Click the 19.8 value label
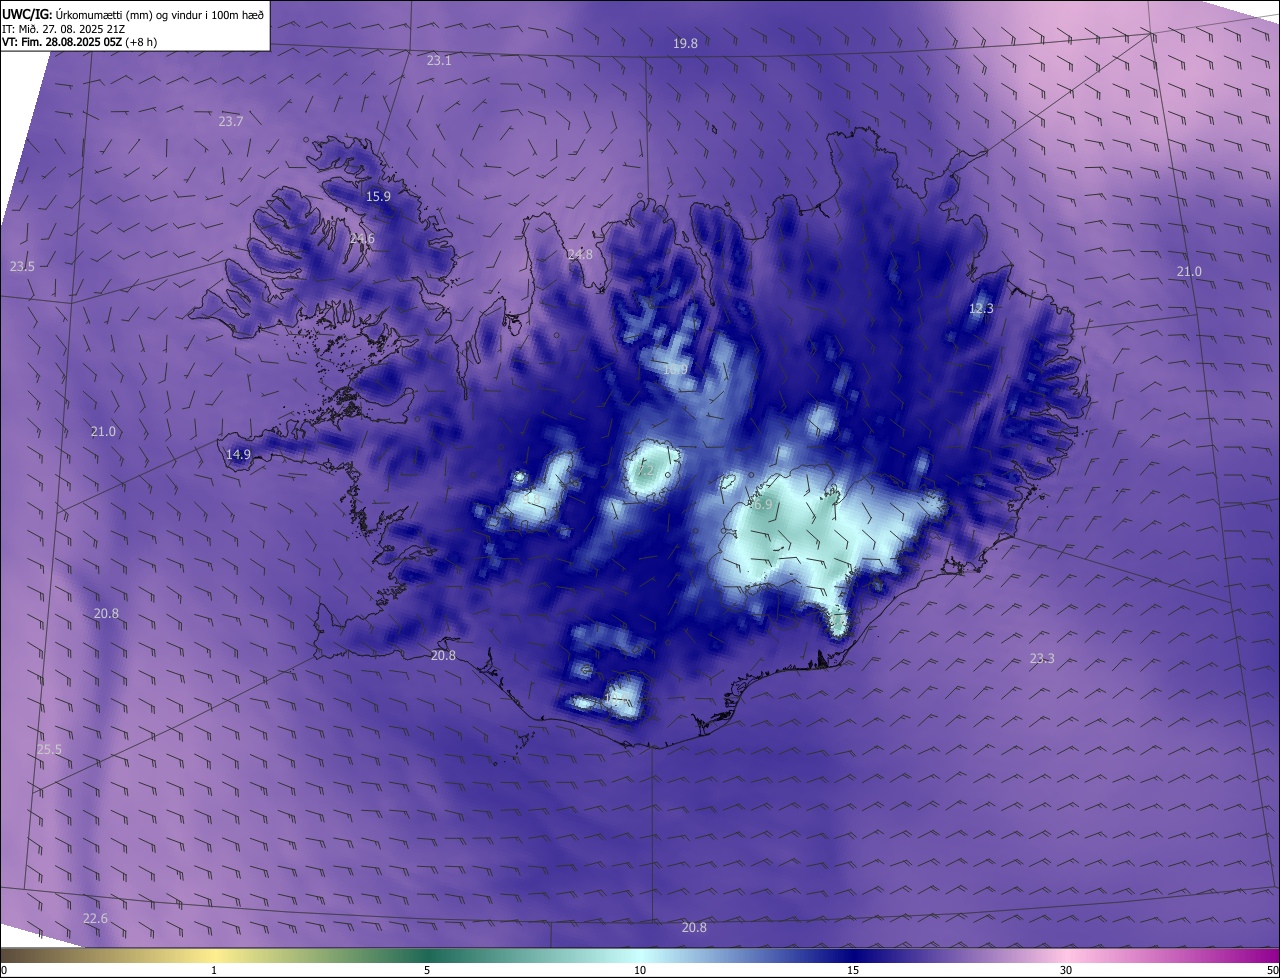Viewport: 1280px width, 978px height. tap(685, 44)
